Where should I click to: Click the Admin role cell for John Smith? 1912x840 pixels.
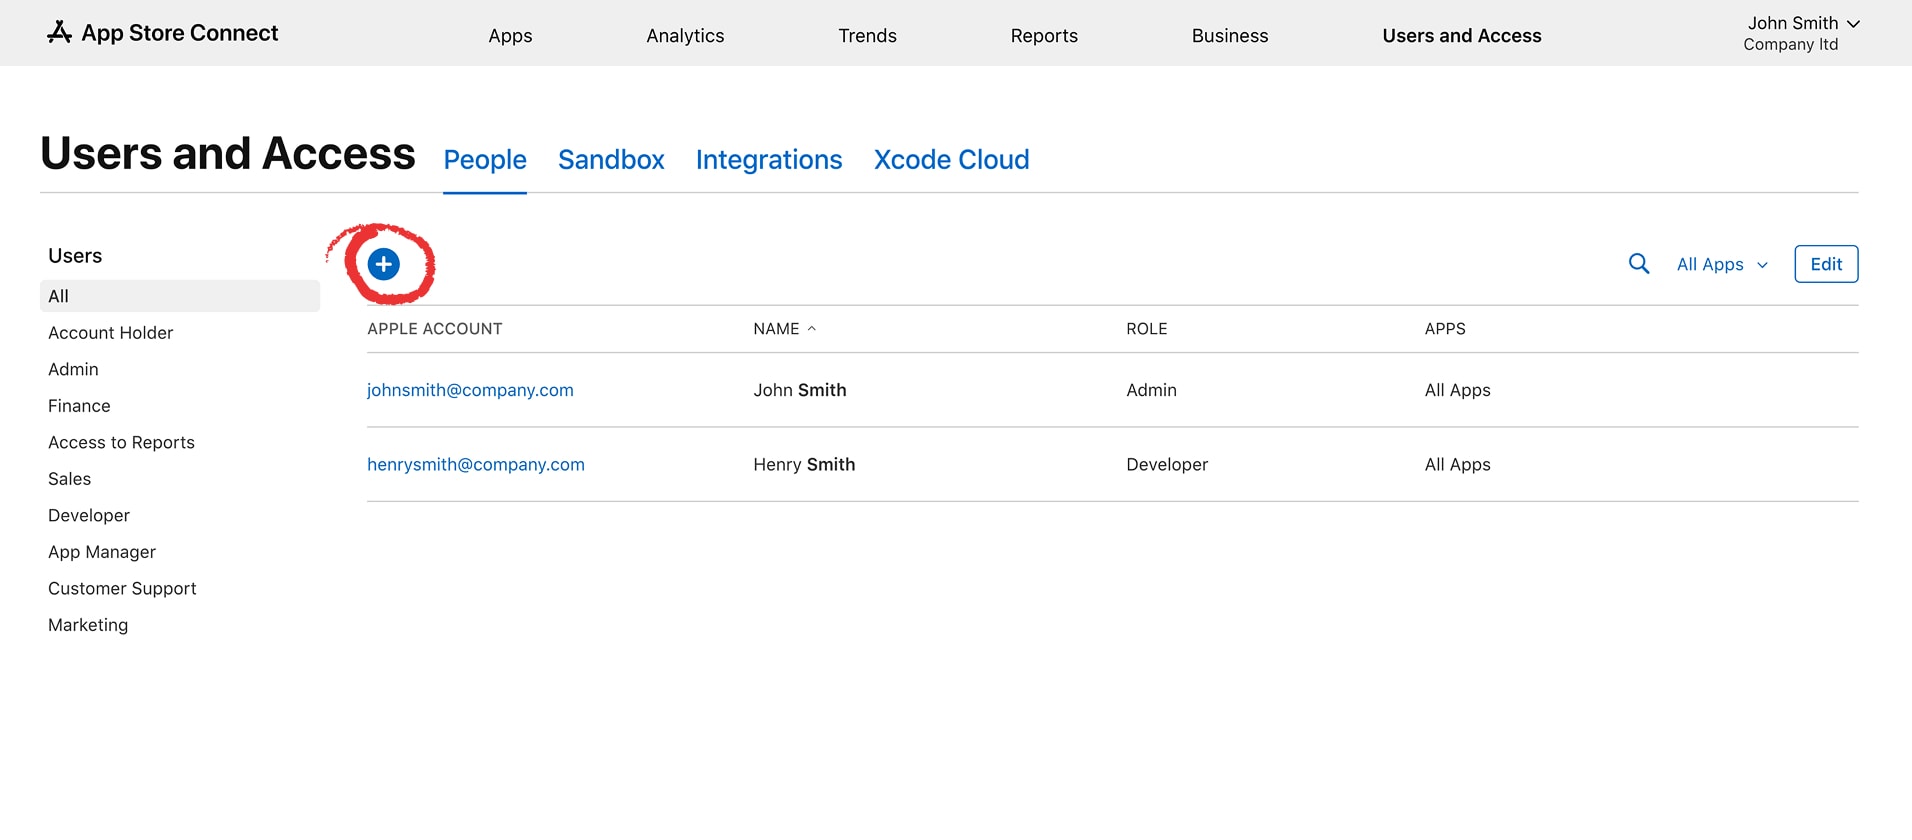coord(1151,390)
